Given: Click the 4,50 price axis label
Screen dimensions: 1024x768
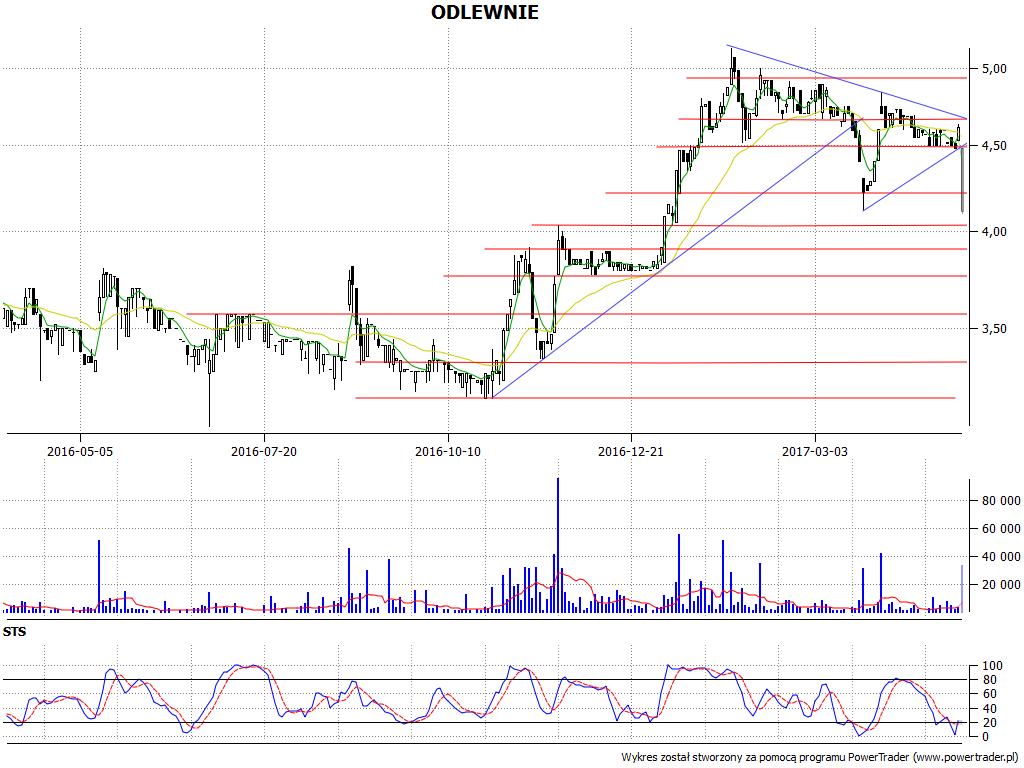Looking at the screenshot, I should [x=993, y=146].
